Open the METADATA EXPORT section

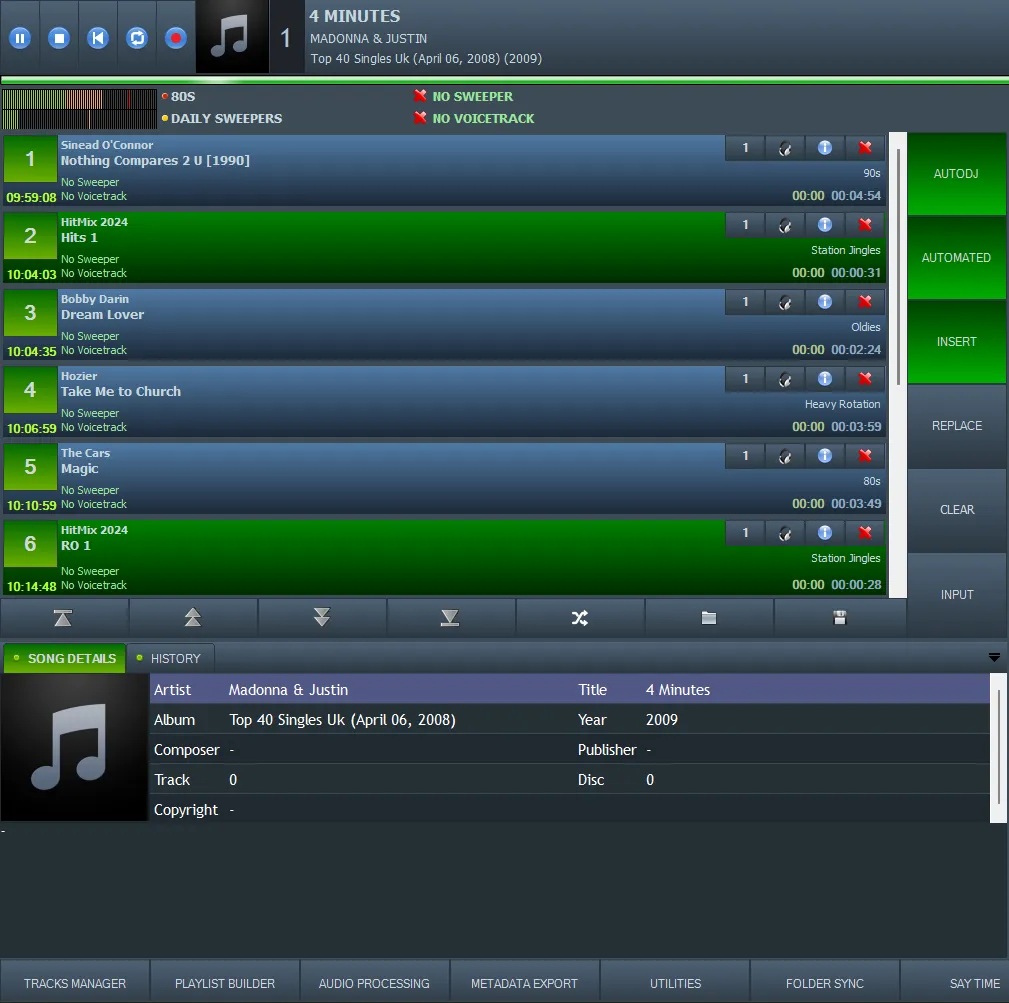tap(524, 983)
